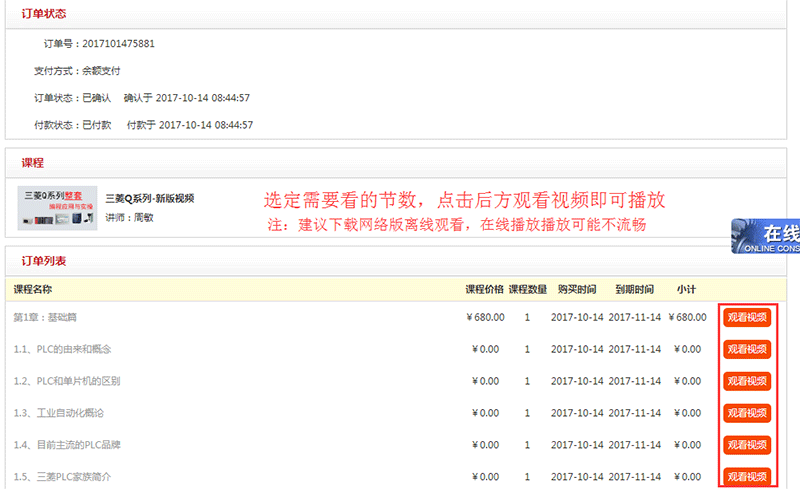This screenshot has height=489, width=800.
Task: Click the 1.5、三菱PLC家族简介 lesson title
Action: (62, 477)
